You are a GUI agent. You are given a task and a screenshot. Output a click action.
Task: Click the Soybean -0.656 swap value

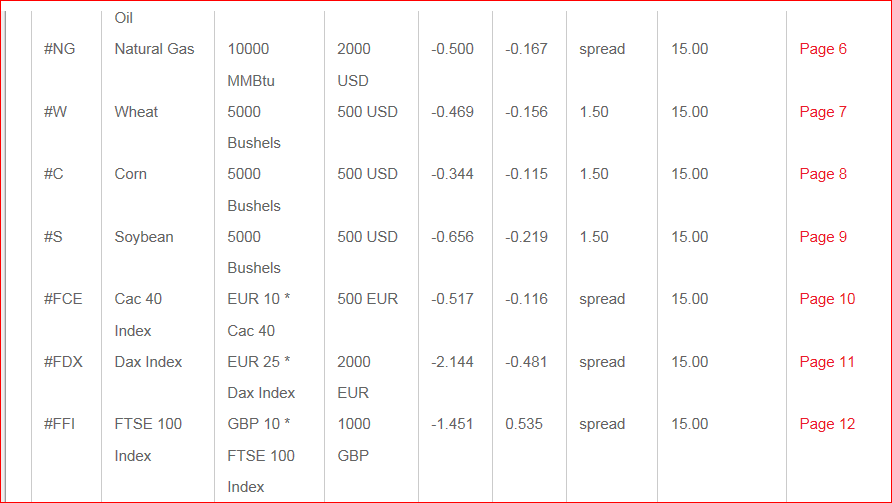(452, 237)
